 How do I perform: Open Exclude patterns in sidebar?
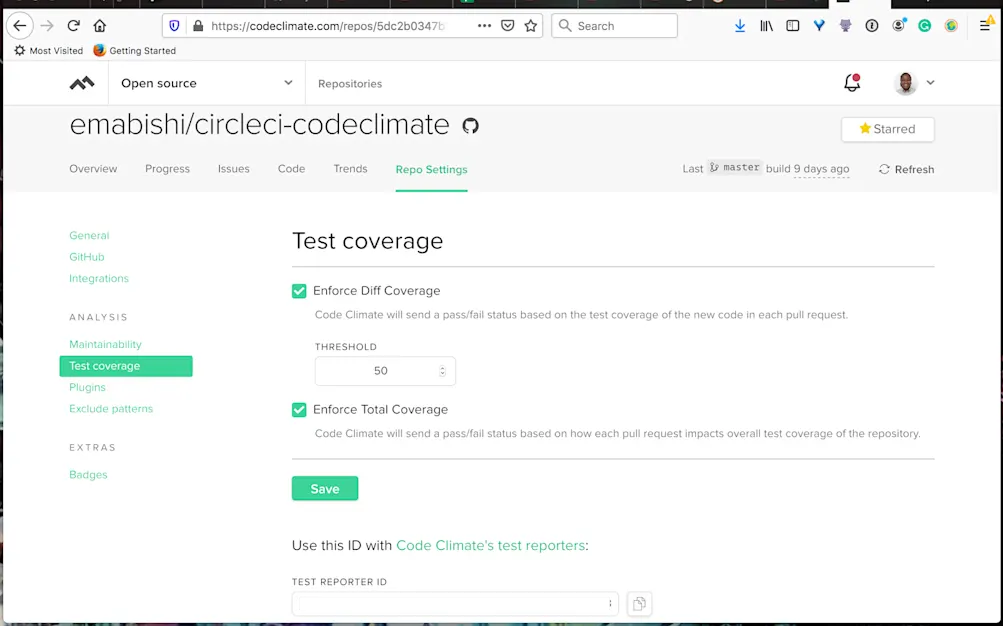tap(111, 409)
